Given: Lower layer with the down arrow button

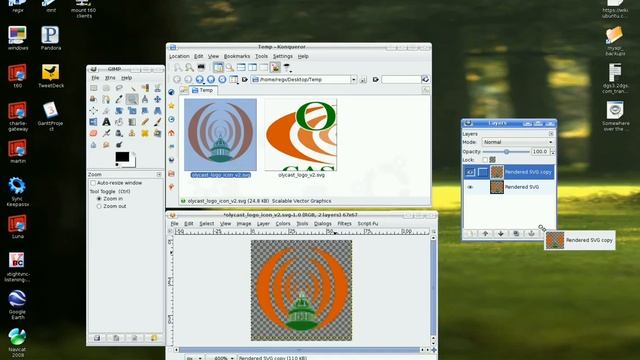Looking at the screenshot, I should click(500, 233).
